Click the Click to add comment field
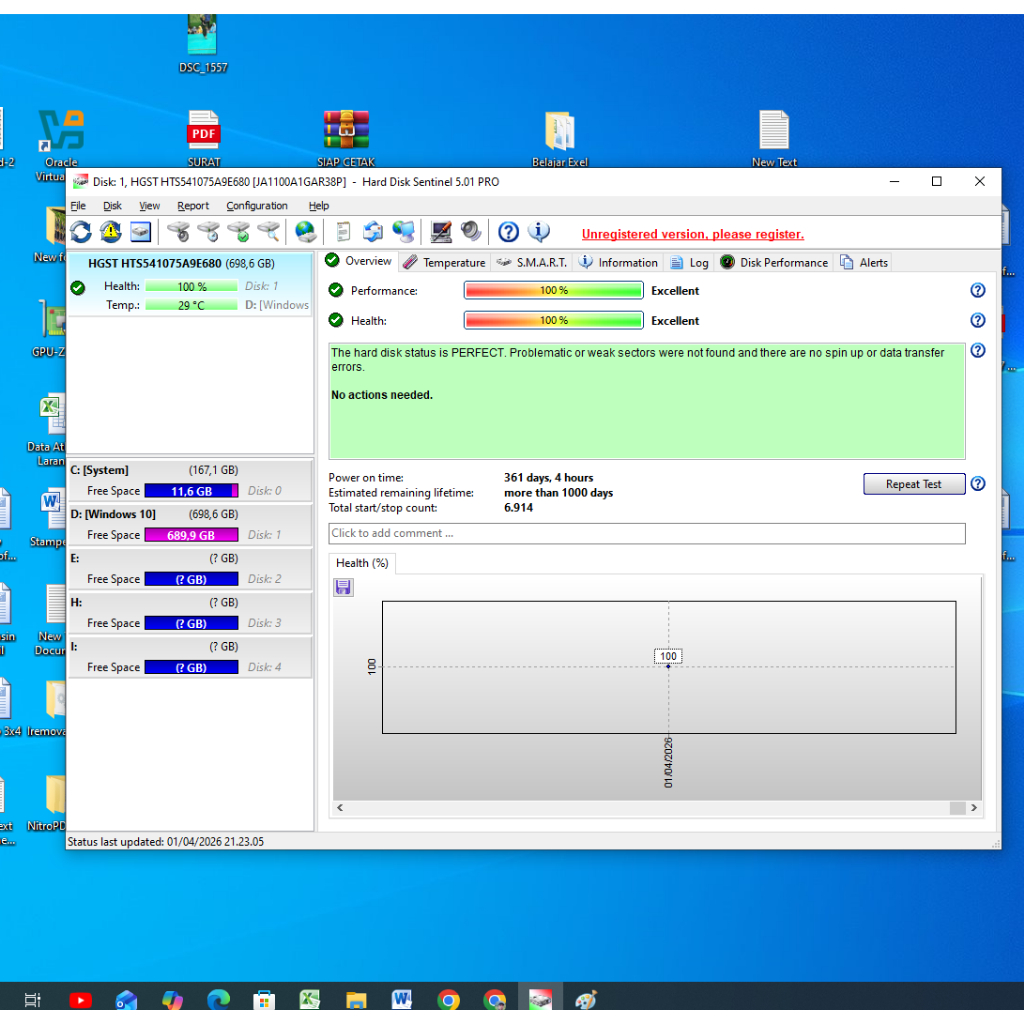Screen dimensions: 1024x1024 pyautogui.click(x=647, y=534)
